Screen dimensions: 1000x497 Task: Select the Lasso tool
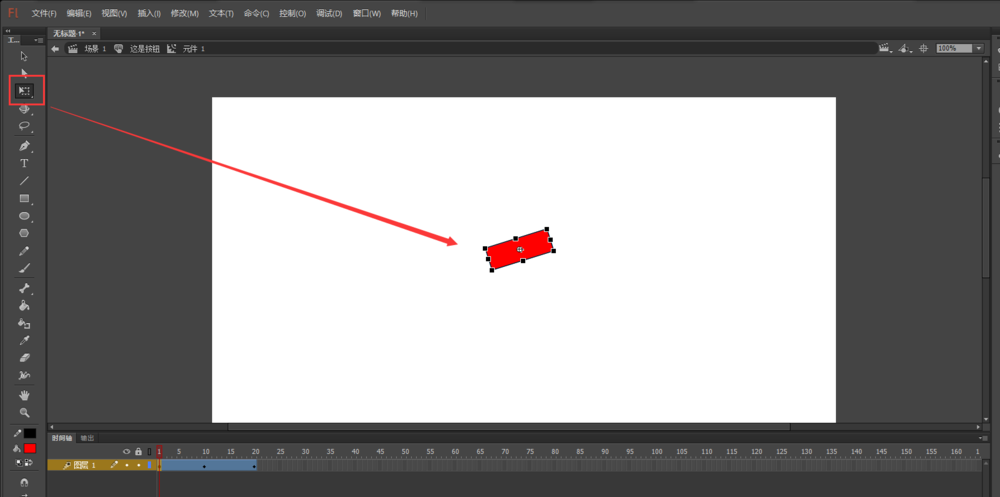pyautogui.click(x=24, y=126)
